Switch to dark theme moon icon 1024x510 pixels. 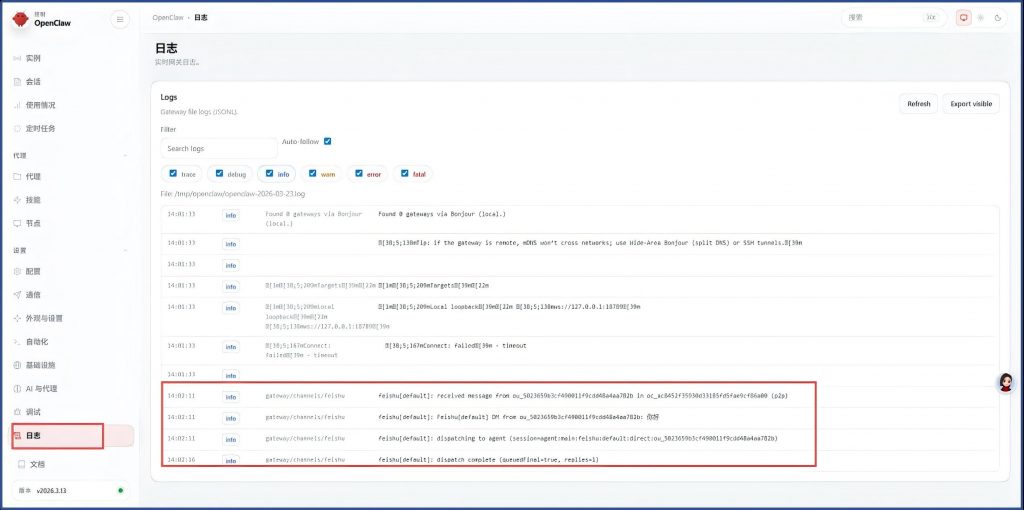[997, 18]
